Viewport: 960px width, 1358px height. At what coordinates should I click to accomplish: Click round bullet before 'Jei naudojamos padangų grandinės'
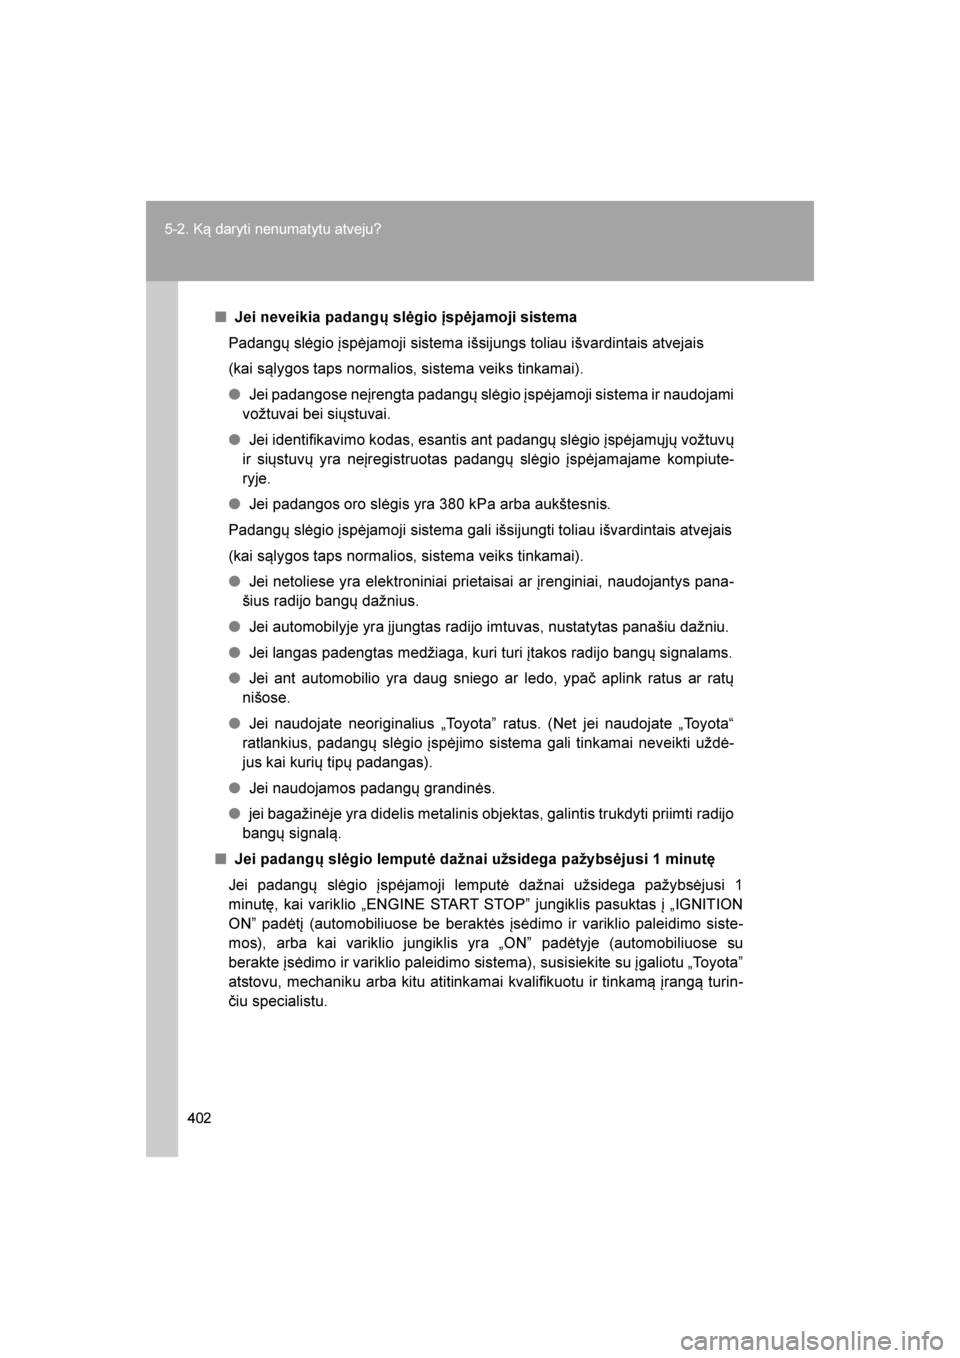tap(234, 787)
